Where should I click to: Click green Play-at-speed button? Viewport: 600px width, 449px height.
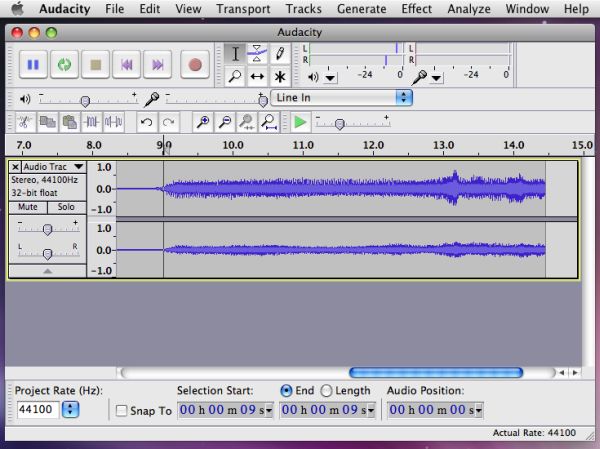coord(300,122)
